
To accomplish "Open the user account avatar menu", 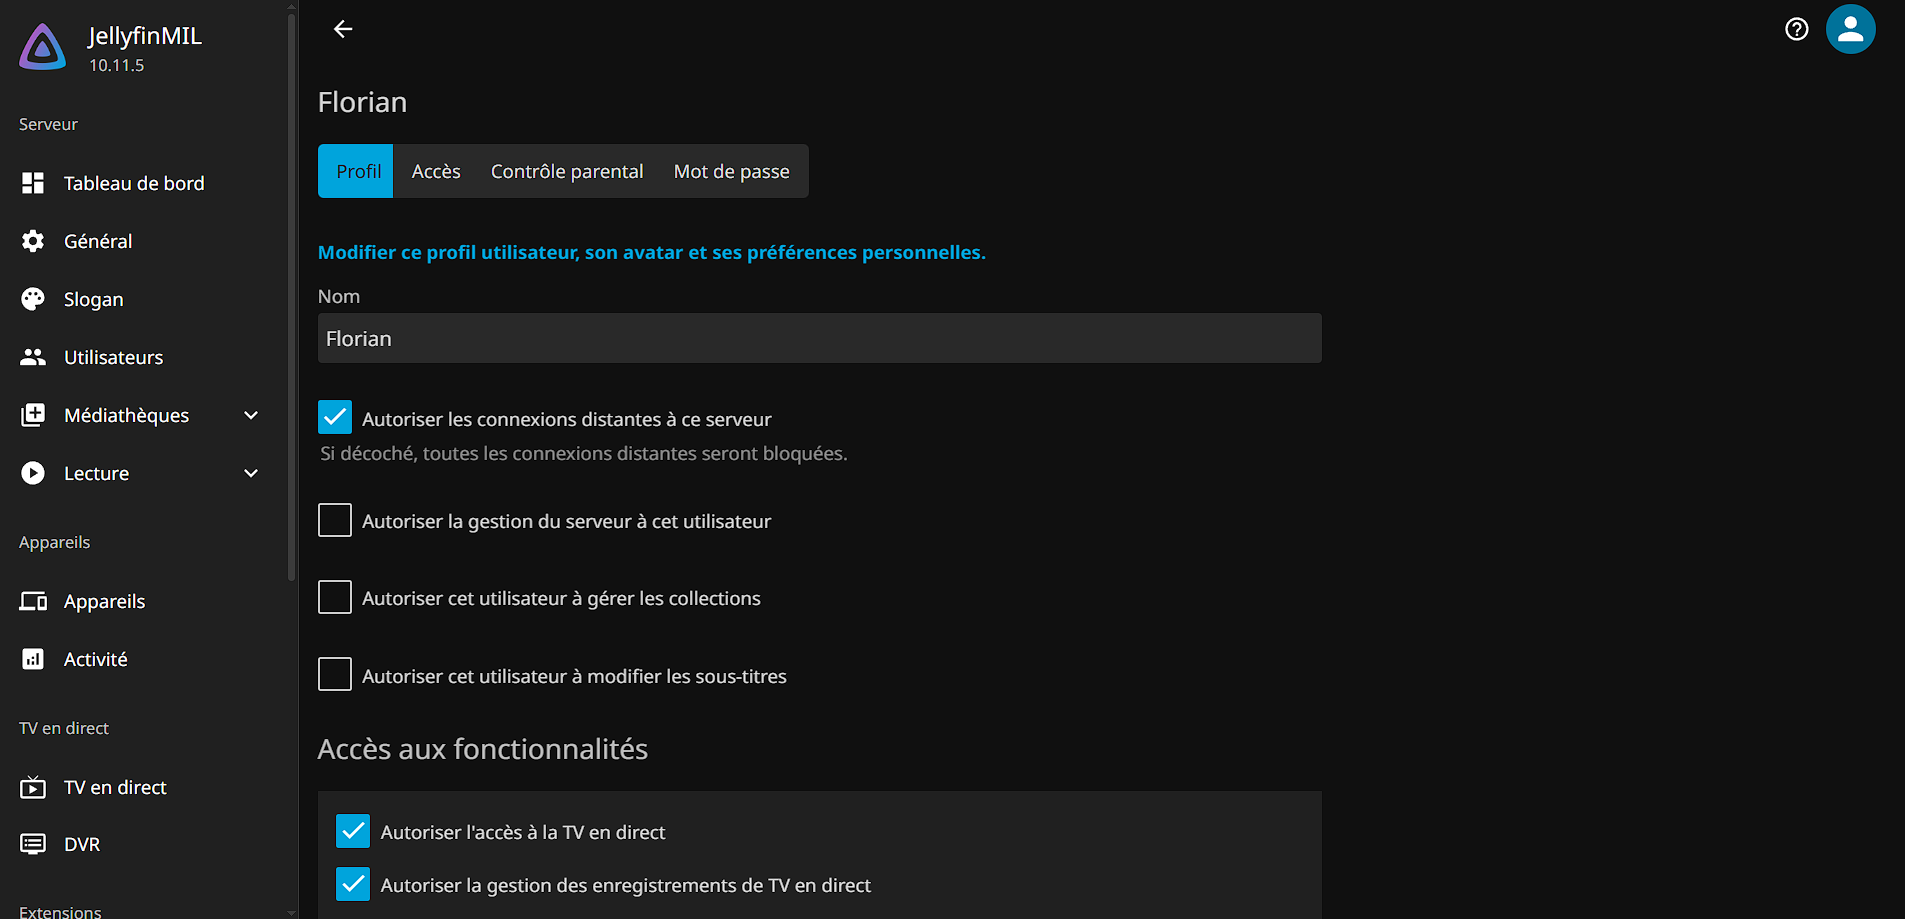I will (1850, 29).
